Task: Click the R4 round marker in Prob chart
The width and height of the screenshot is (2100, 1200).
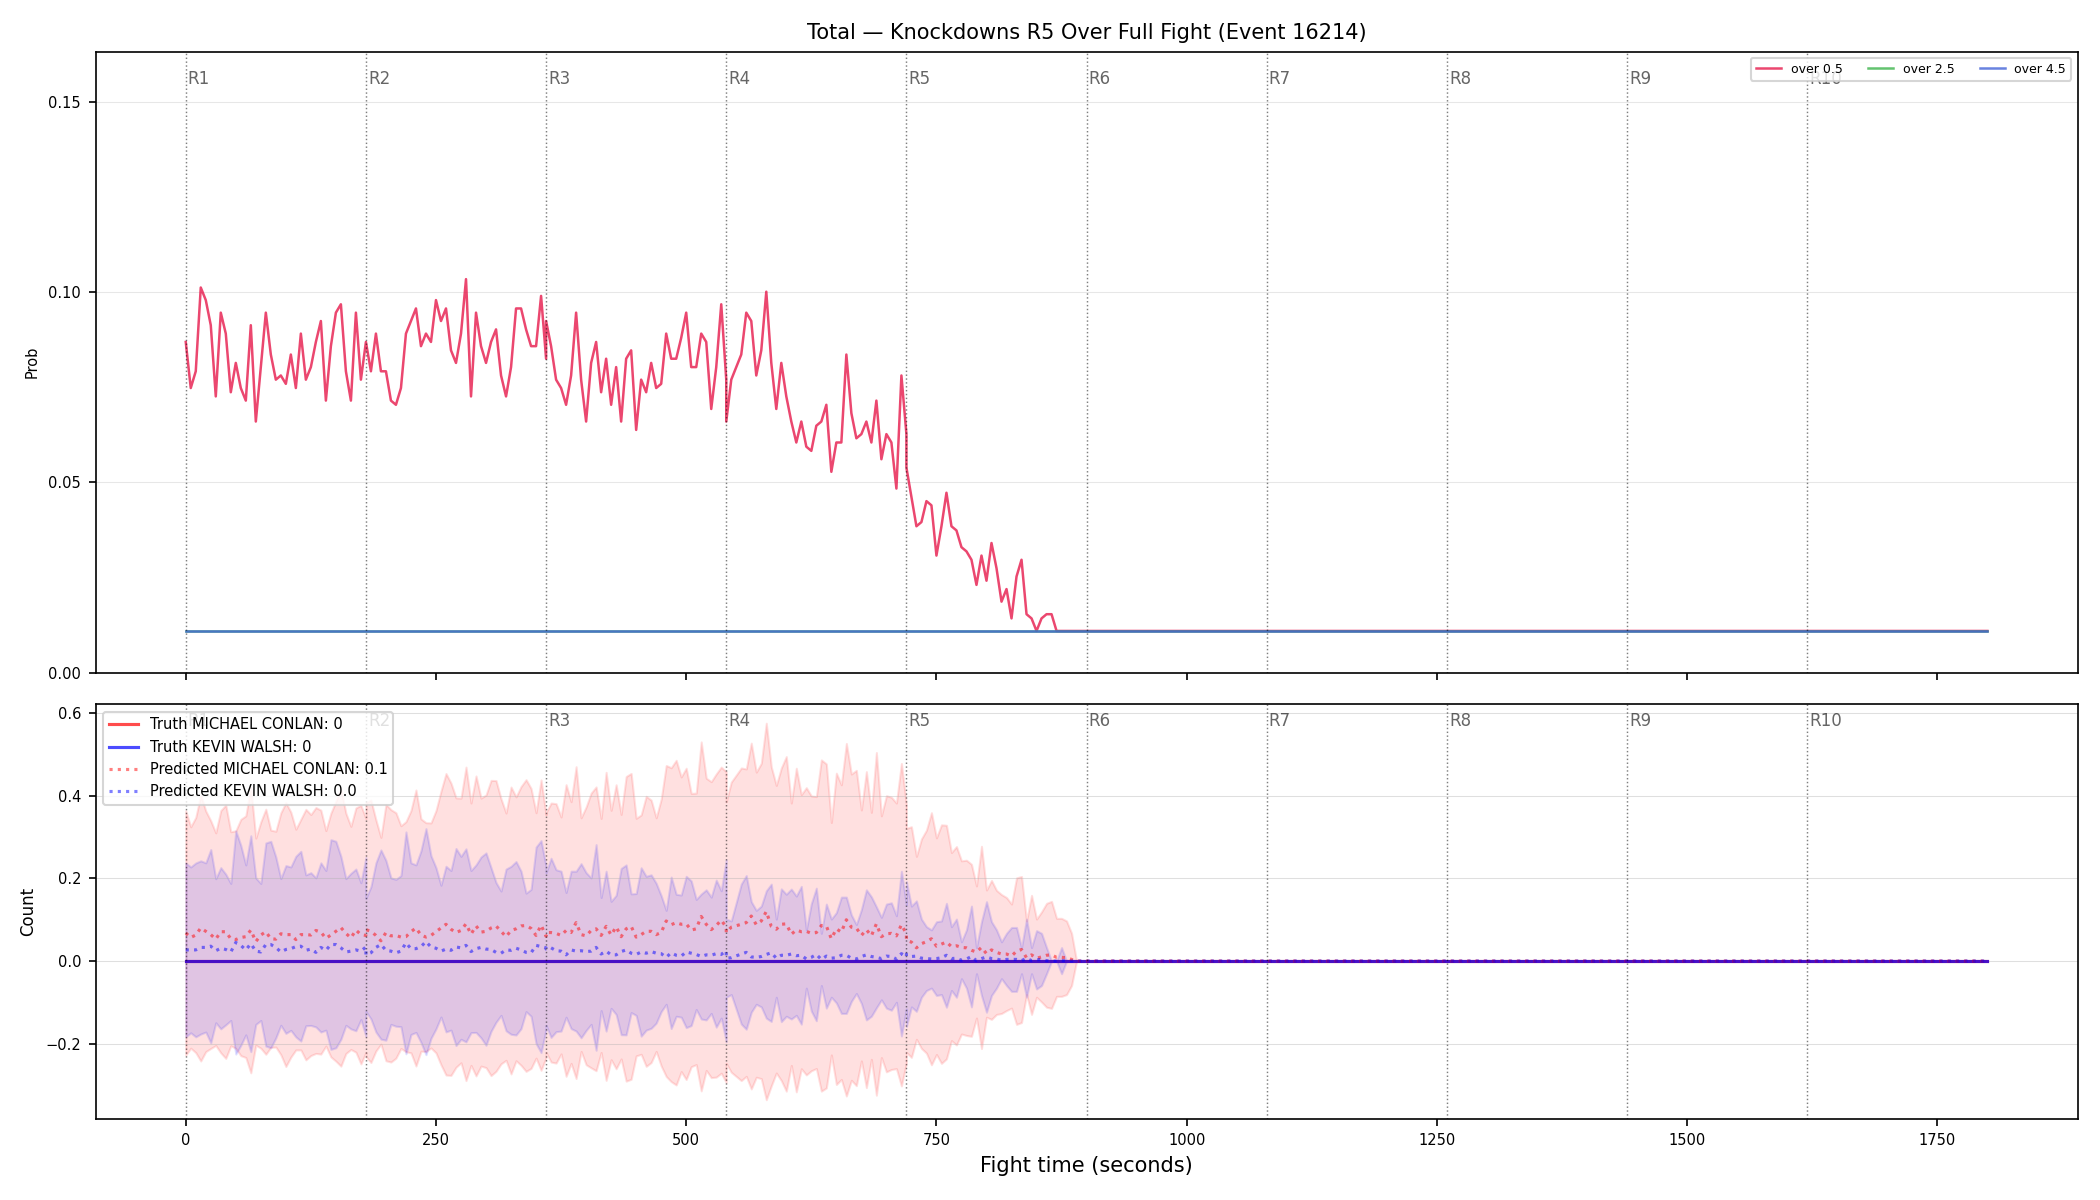Action: click(739, 78)
